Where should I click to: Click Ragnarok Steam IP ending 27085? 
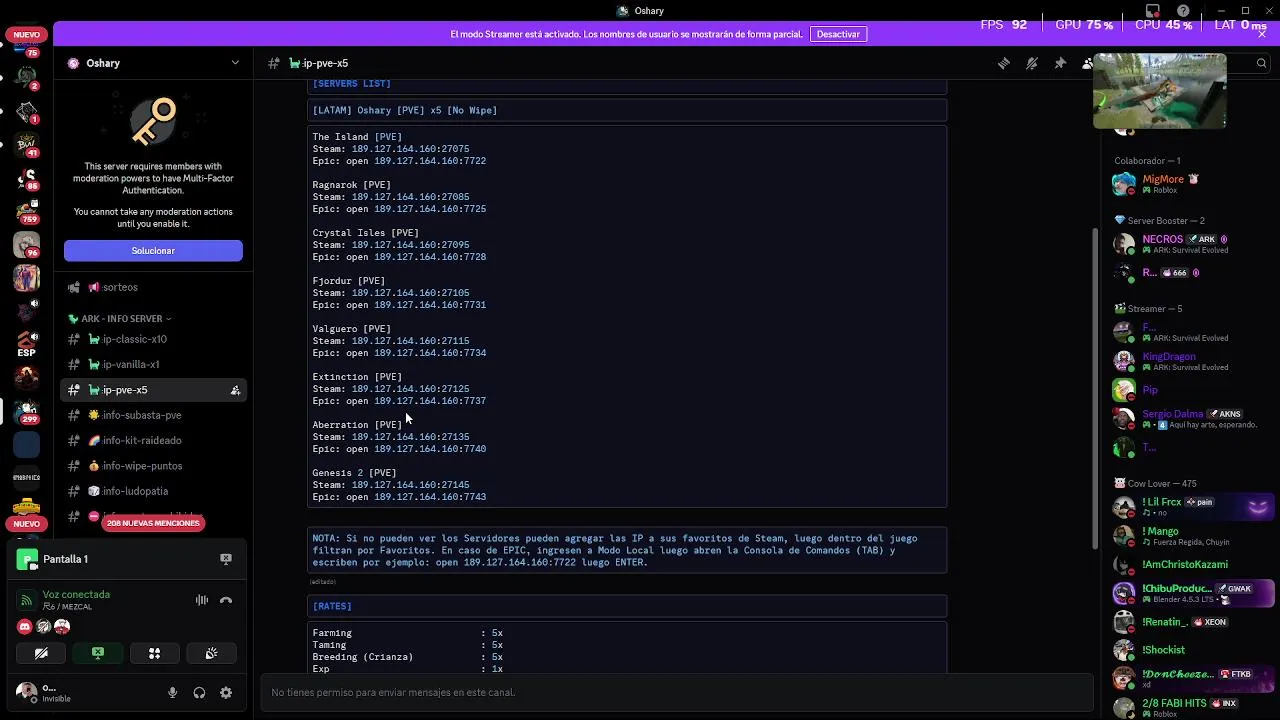point(410,197)
